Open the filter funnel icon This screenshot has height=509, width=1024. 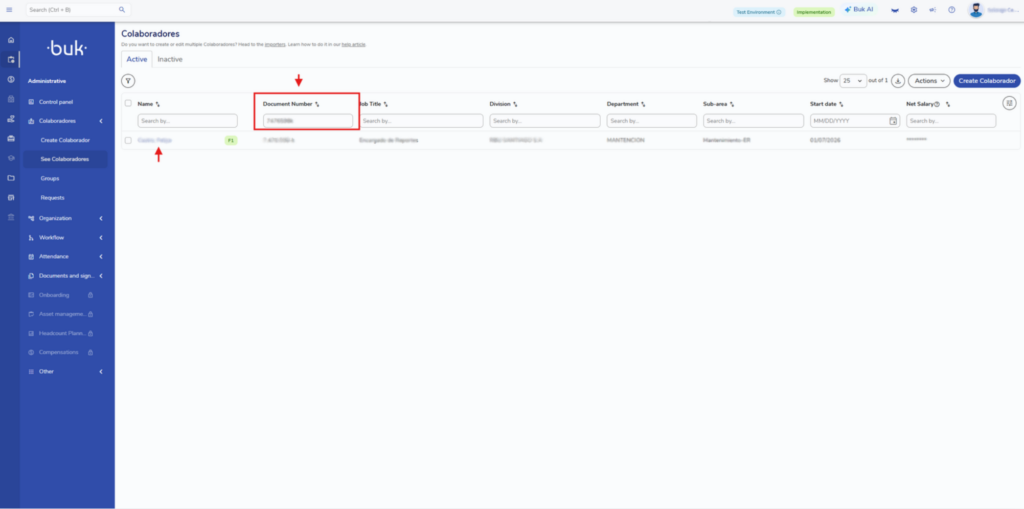tap(129, 81)
